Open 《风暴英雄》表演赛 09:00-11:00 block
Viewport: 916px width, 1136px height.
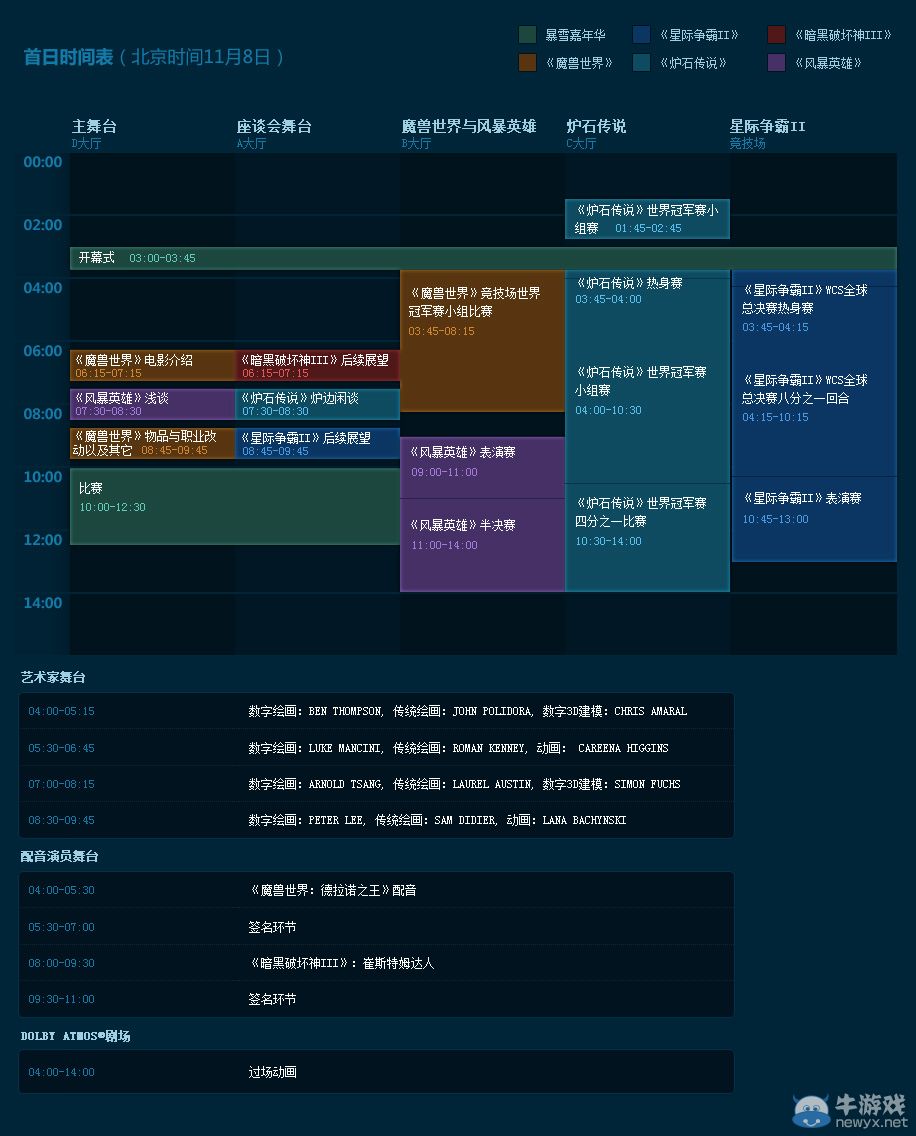coord(483,468)
